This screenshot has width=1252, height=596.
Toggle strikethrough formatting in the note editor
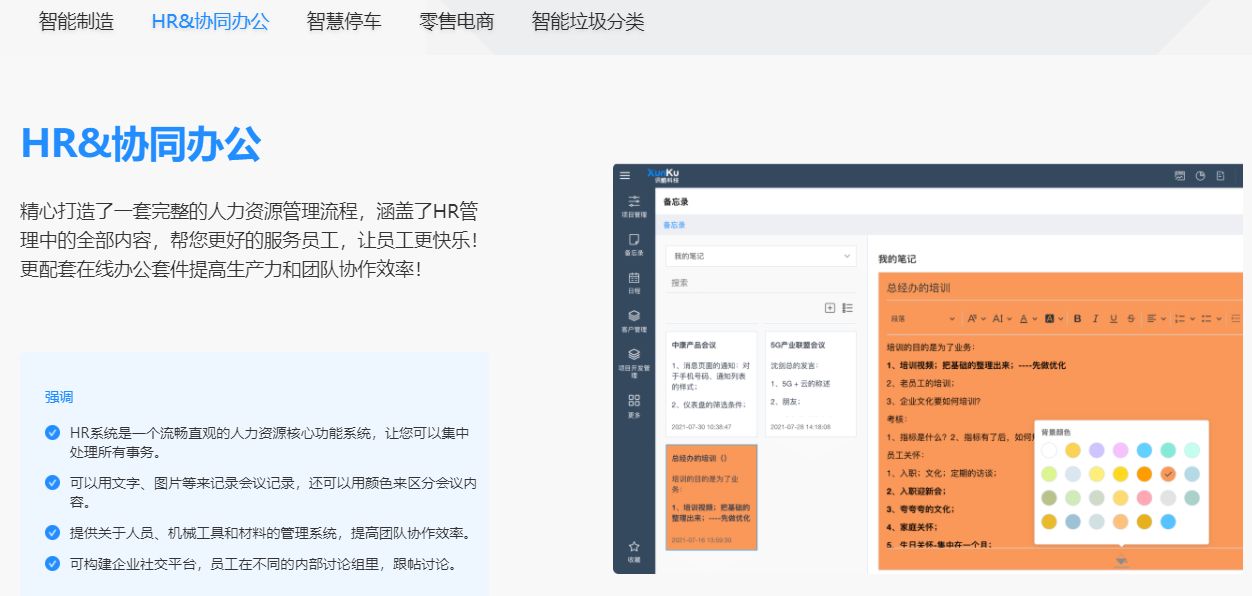(x=1131, y=319)
